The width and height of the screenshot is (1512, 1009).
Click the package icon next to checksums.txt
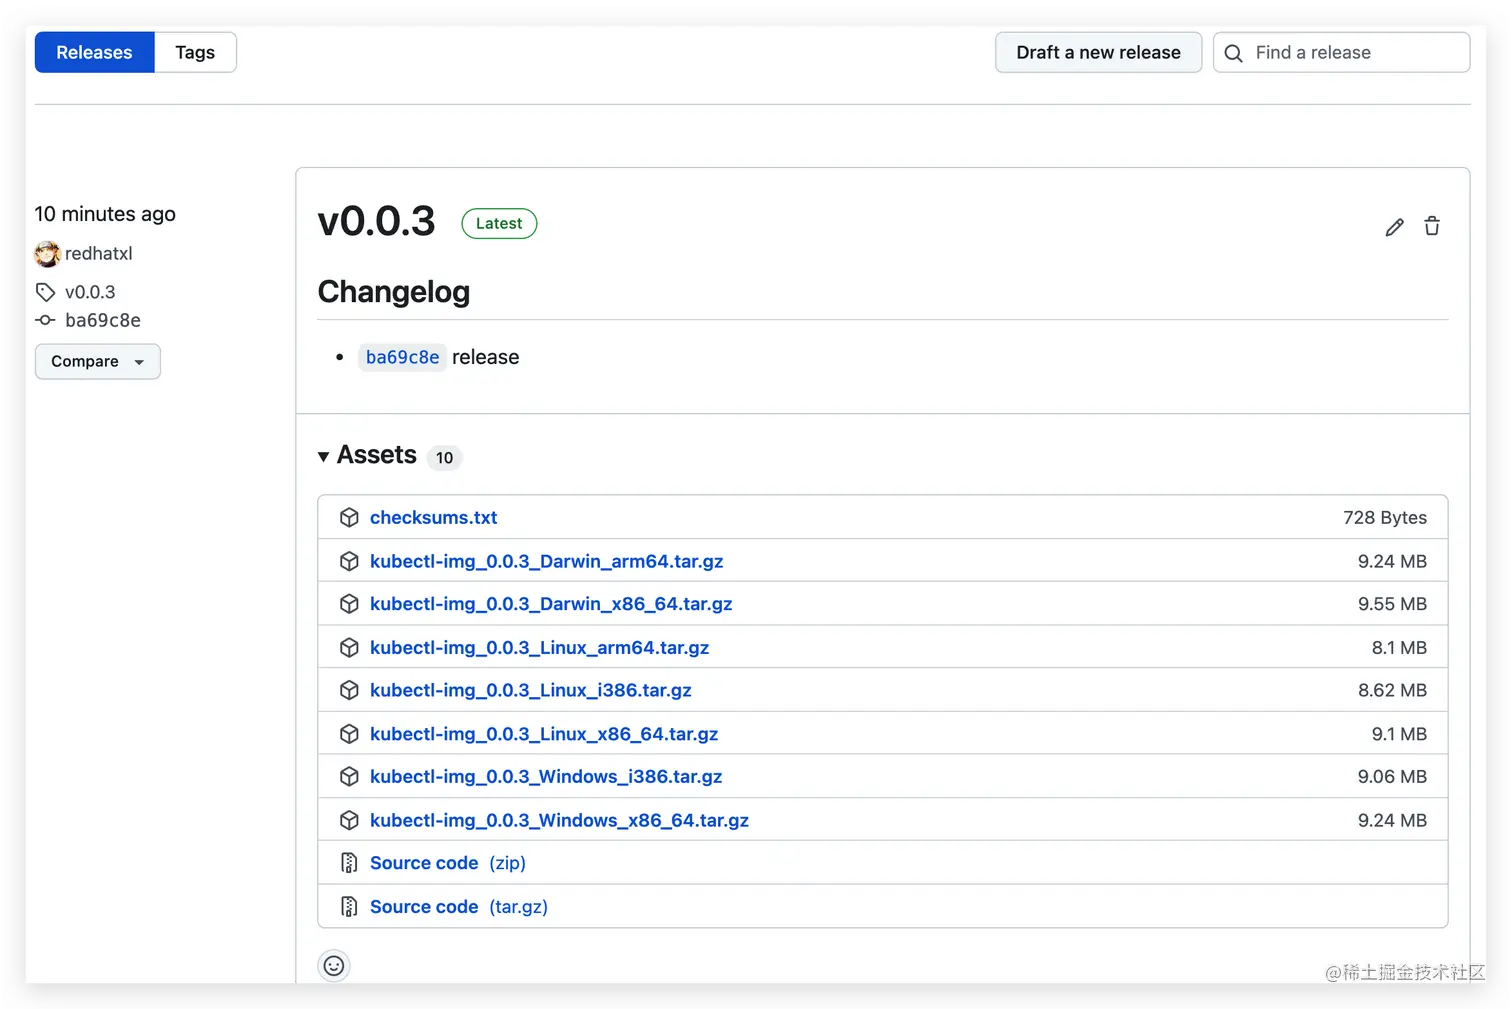349,517
